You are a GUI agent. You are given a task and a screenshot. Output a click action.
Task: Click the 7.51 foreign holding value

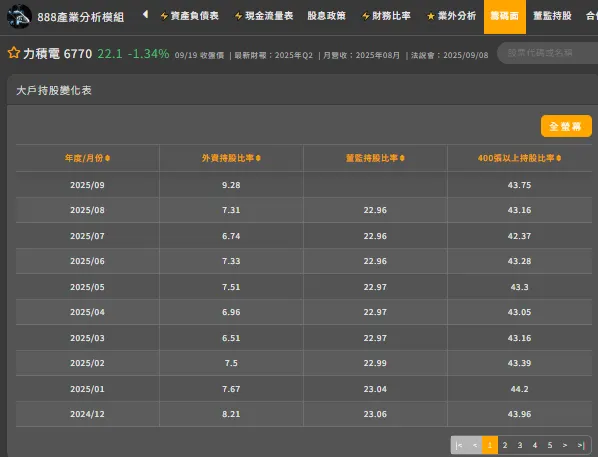[231, 287]
